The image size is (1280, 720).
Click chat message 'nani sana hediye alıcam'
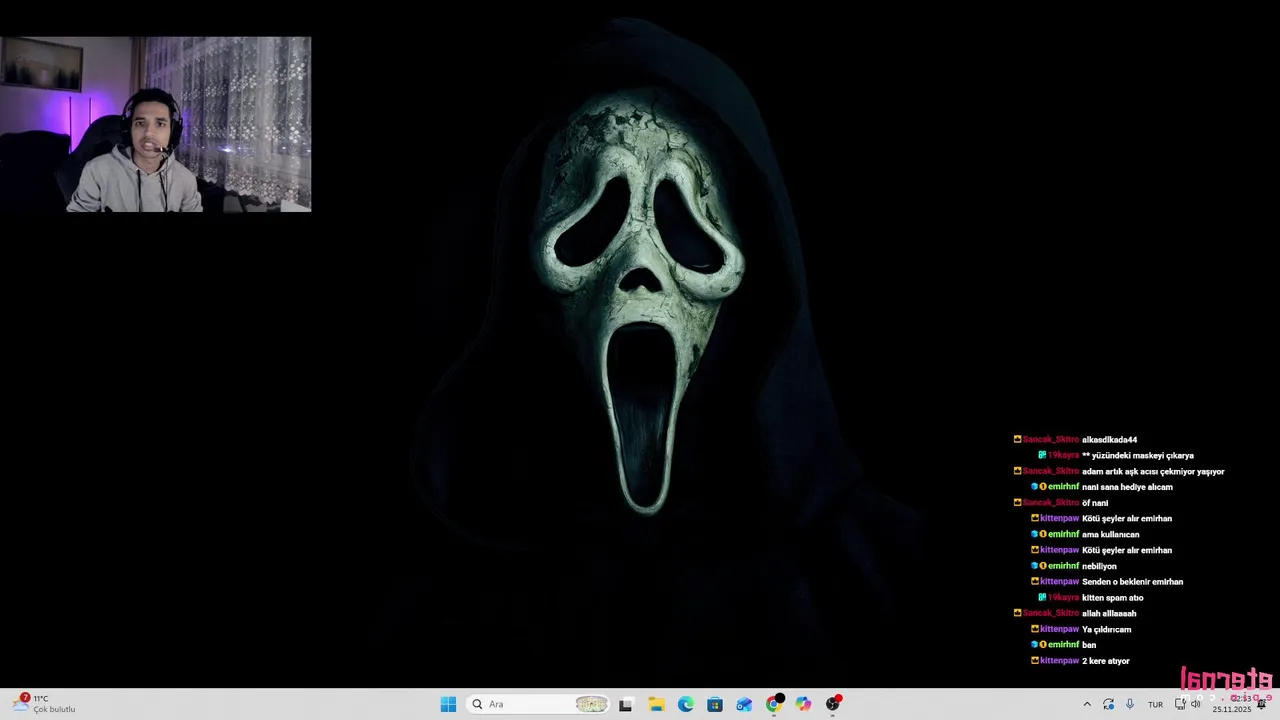click(x=1127, y=487)
